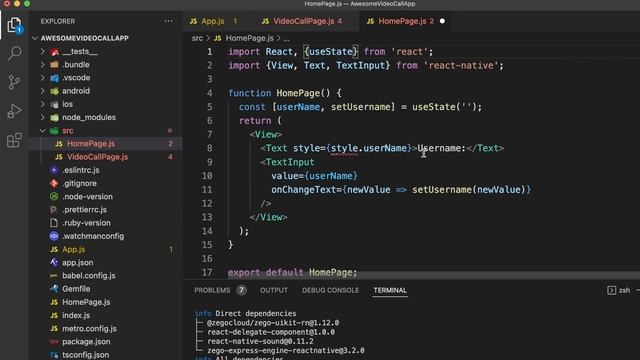This screenshot has height=360, width=640.
Task: Collapse the AWESOMEVIDEOCALLAPP root folder
Action: (35, 38)
